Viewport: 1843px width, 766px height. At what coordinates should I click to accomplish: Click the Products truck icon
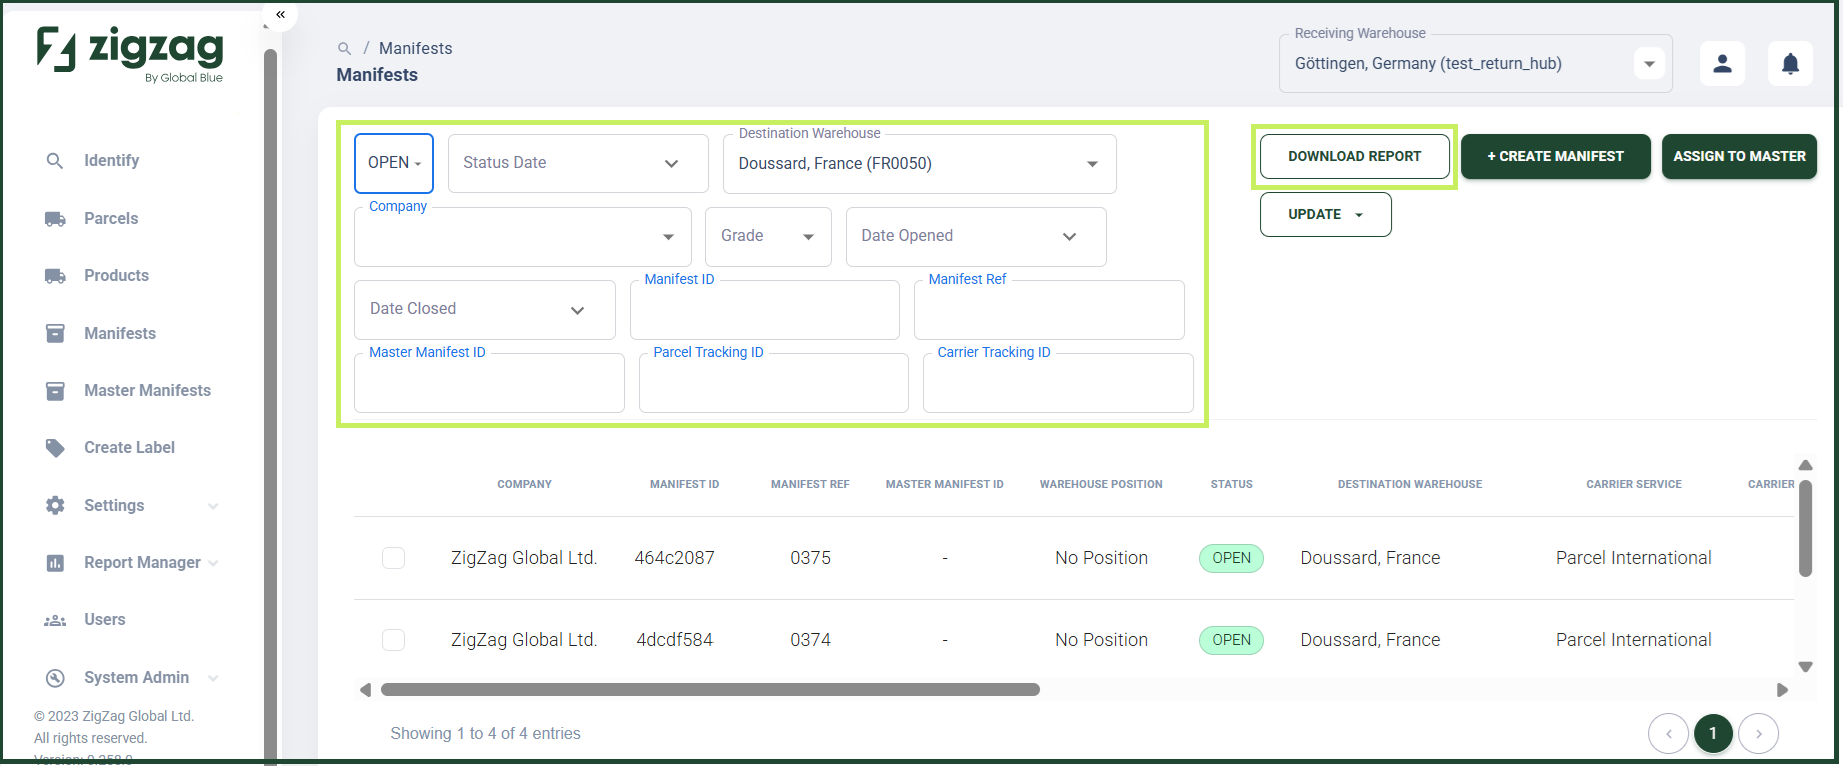click(x=55, y=276)
